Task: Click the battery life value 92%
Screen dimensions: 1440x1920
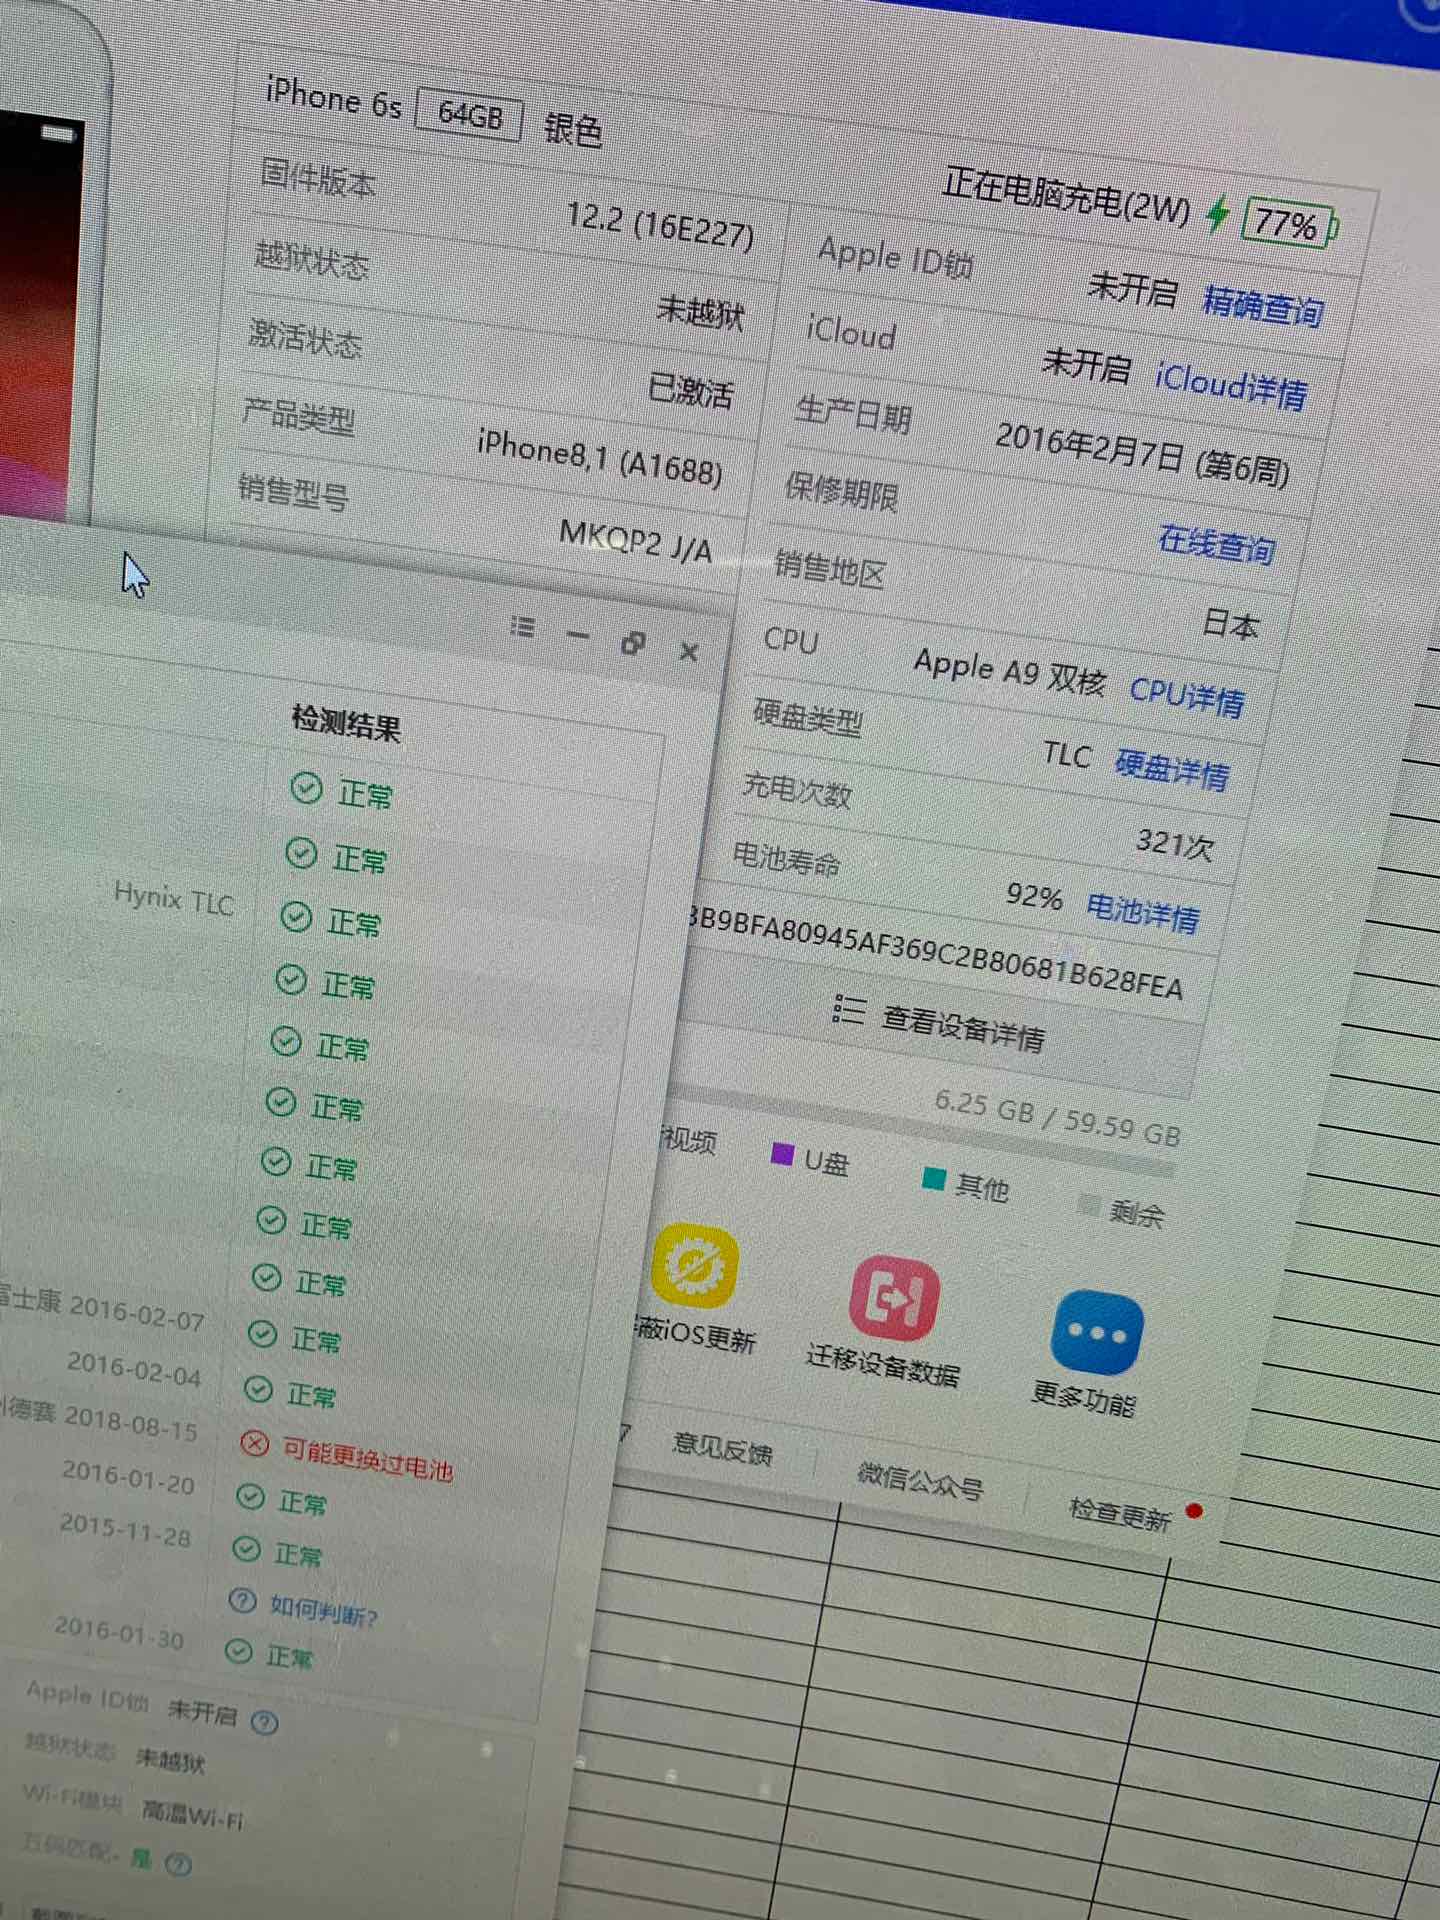Action: coord(1034,895)
